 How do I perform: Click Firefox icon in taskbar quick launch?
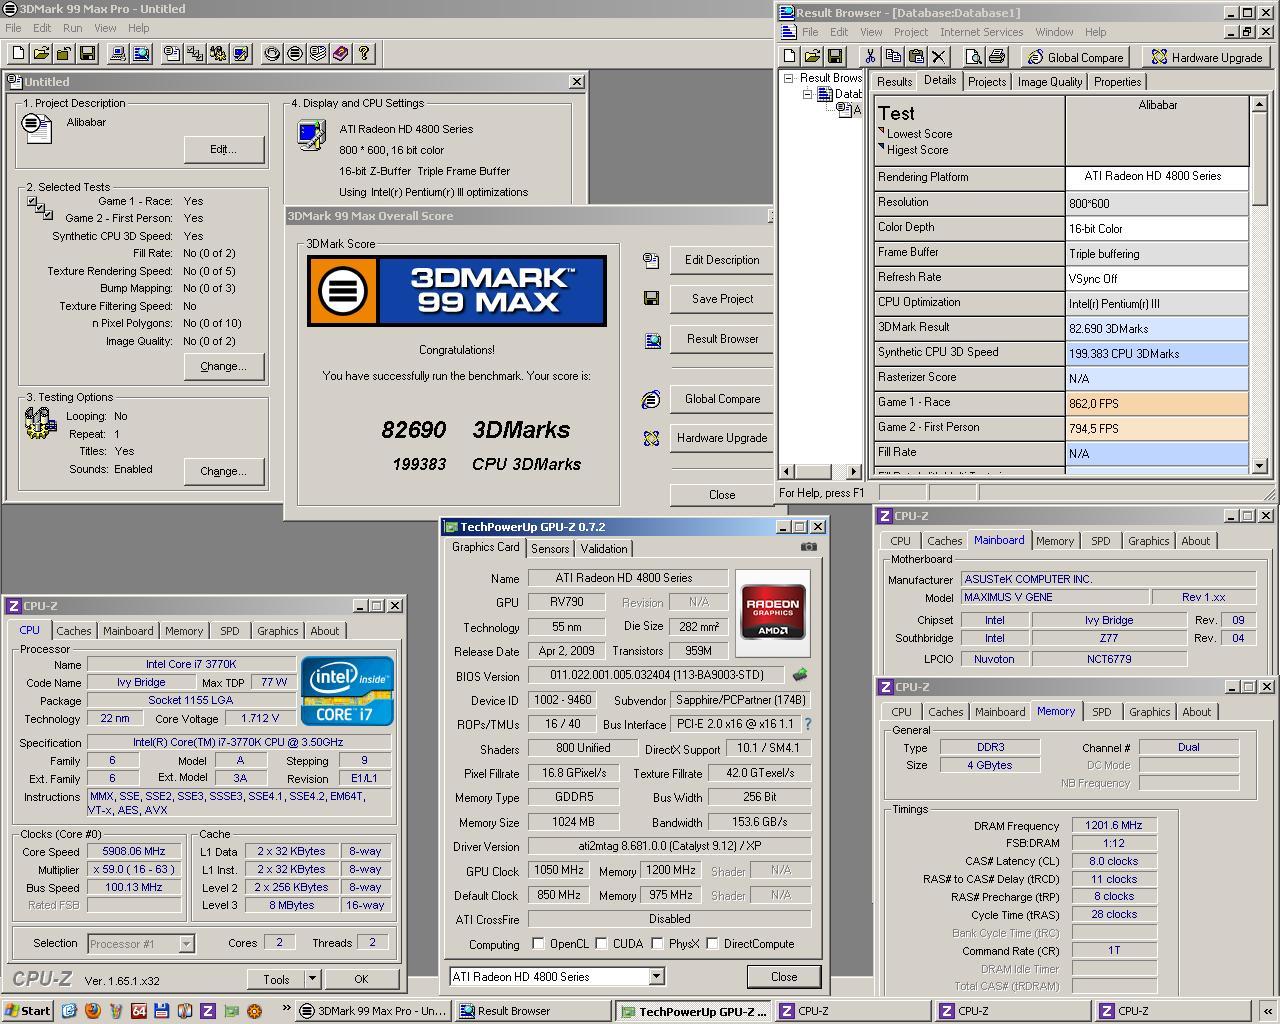(x=92, y=1011)
